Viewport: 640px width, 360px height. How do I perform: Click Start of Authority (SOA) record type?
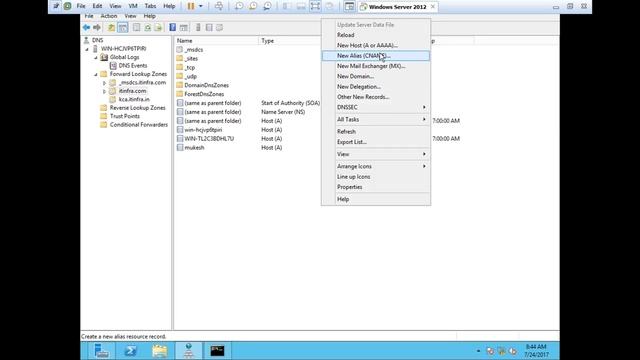point(291,103)
